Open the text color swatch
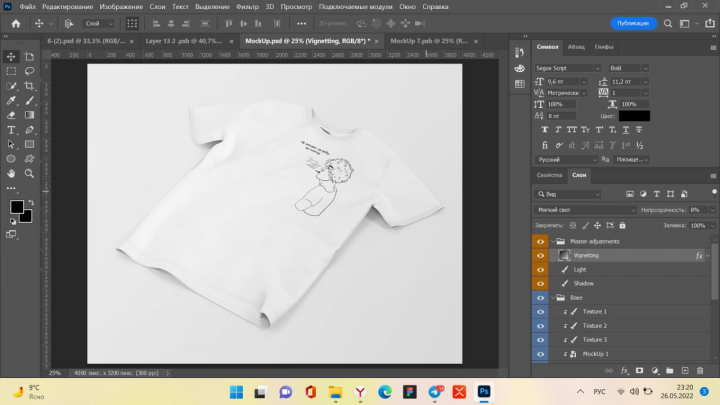The image size is (720, 405). click(634, 116)
